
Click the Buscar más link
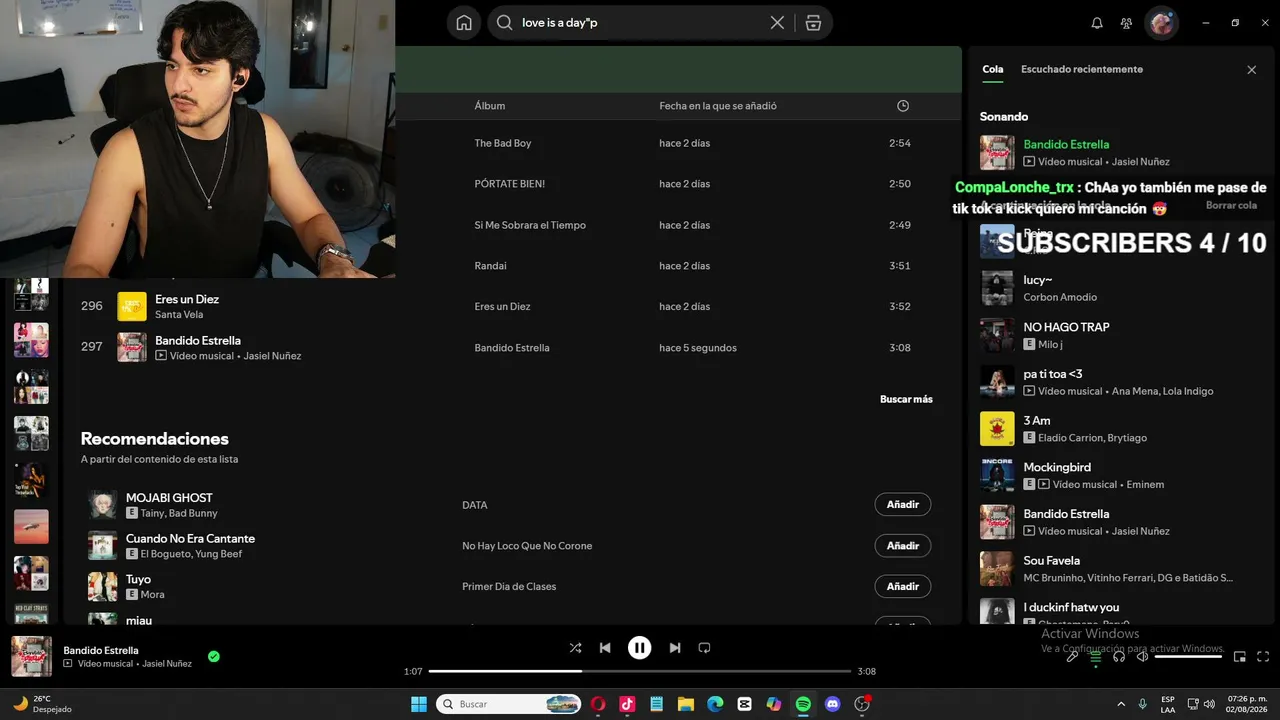pyautogui.click(x=906, y=399)
